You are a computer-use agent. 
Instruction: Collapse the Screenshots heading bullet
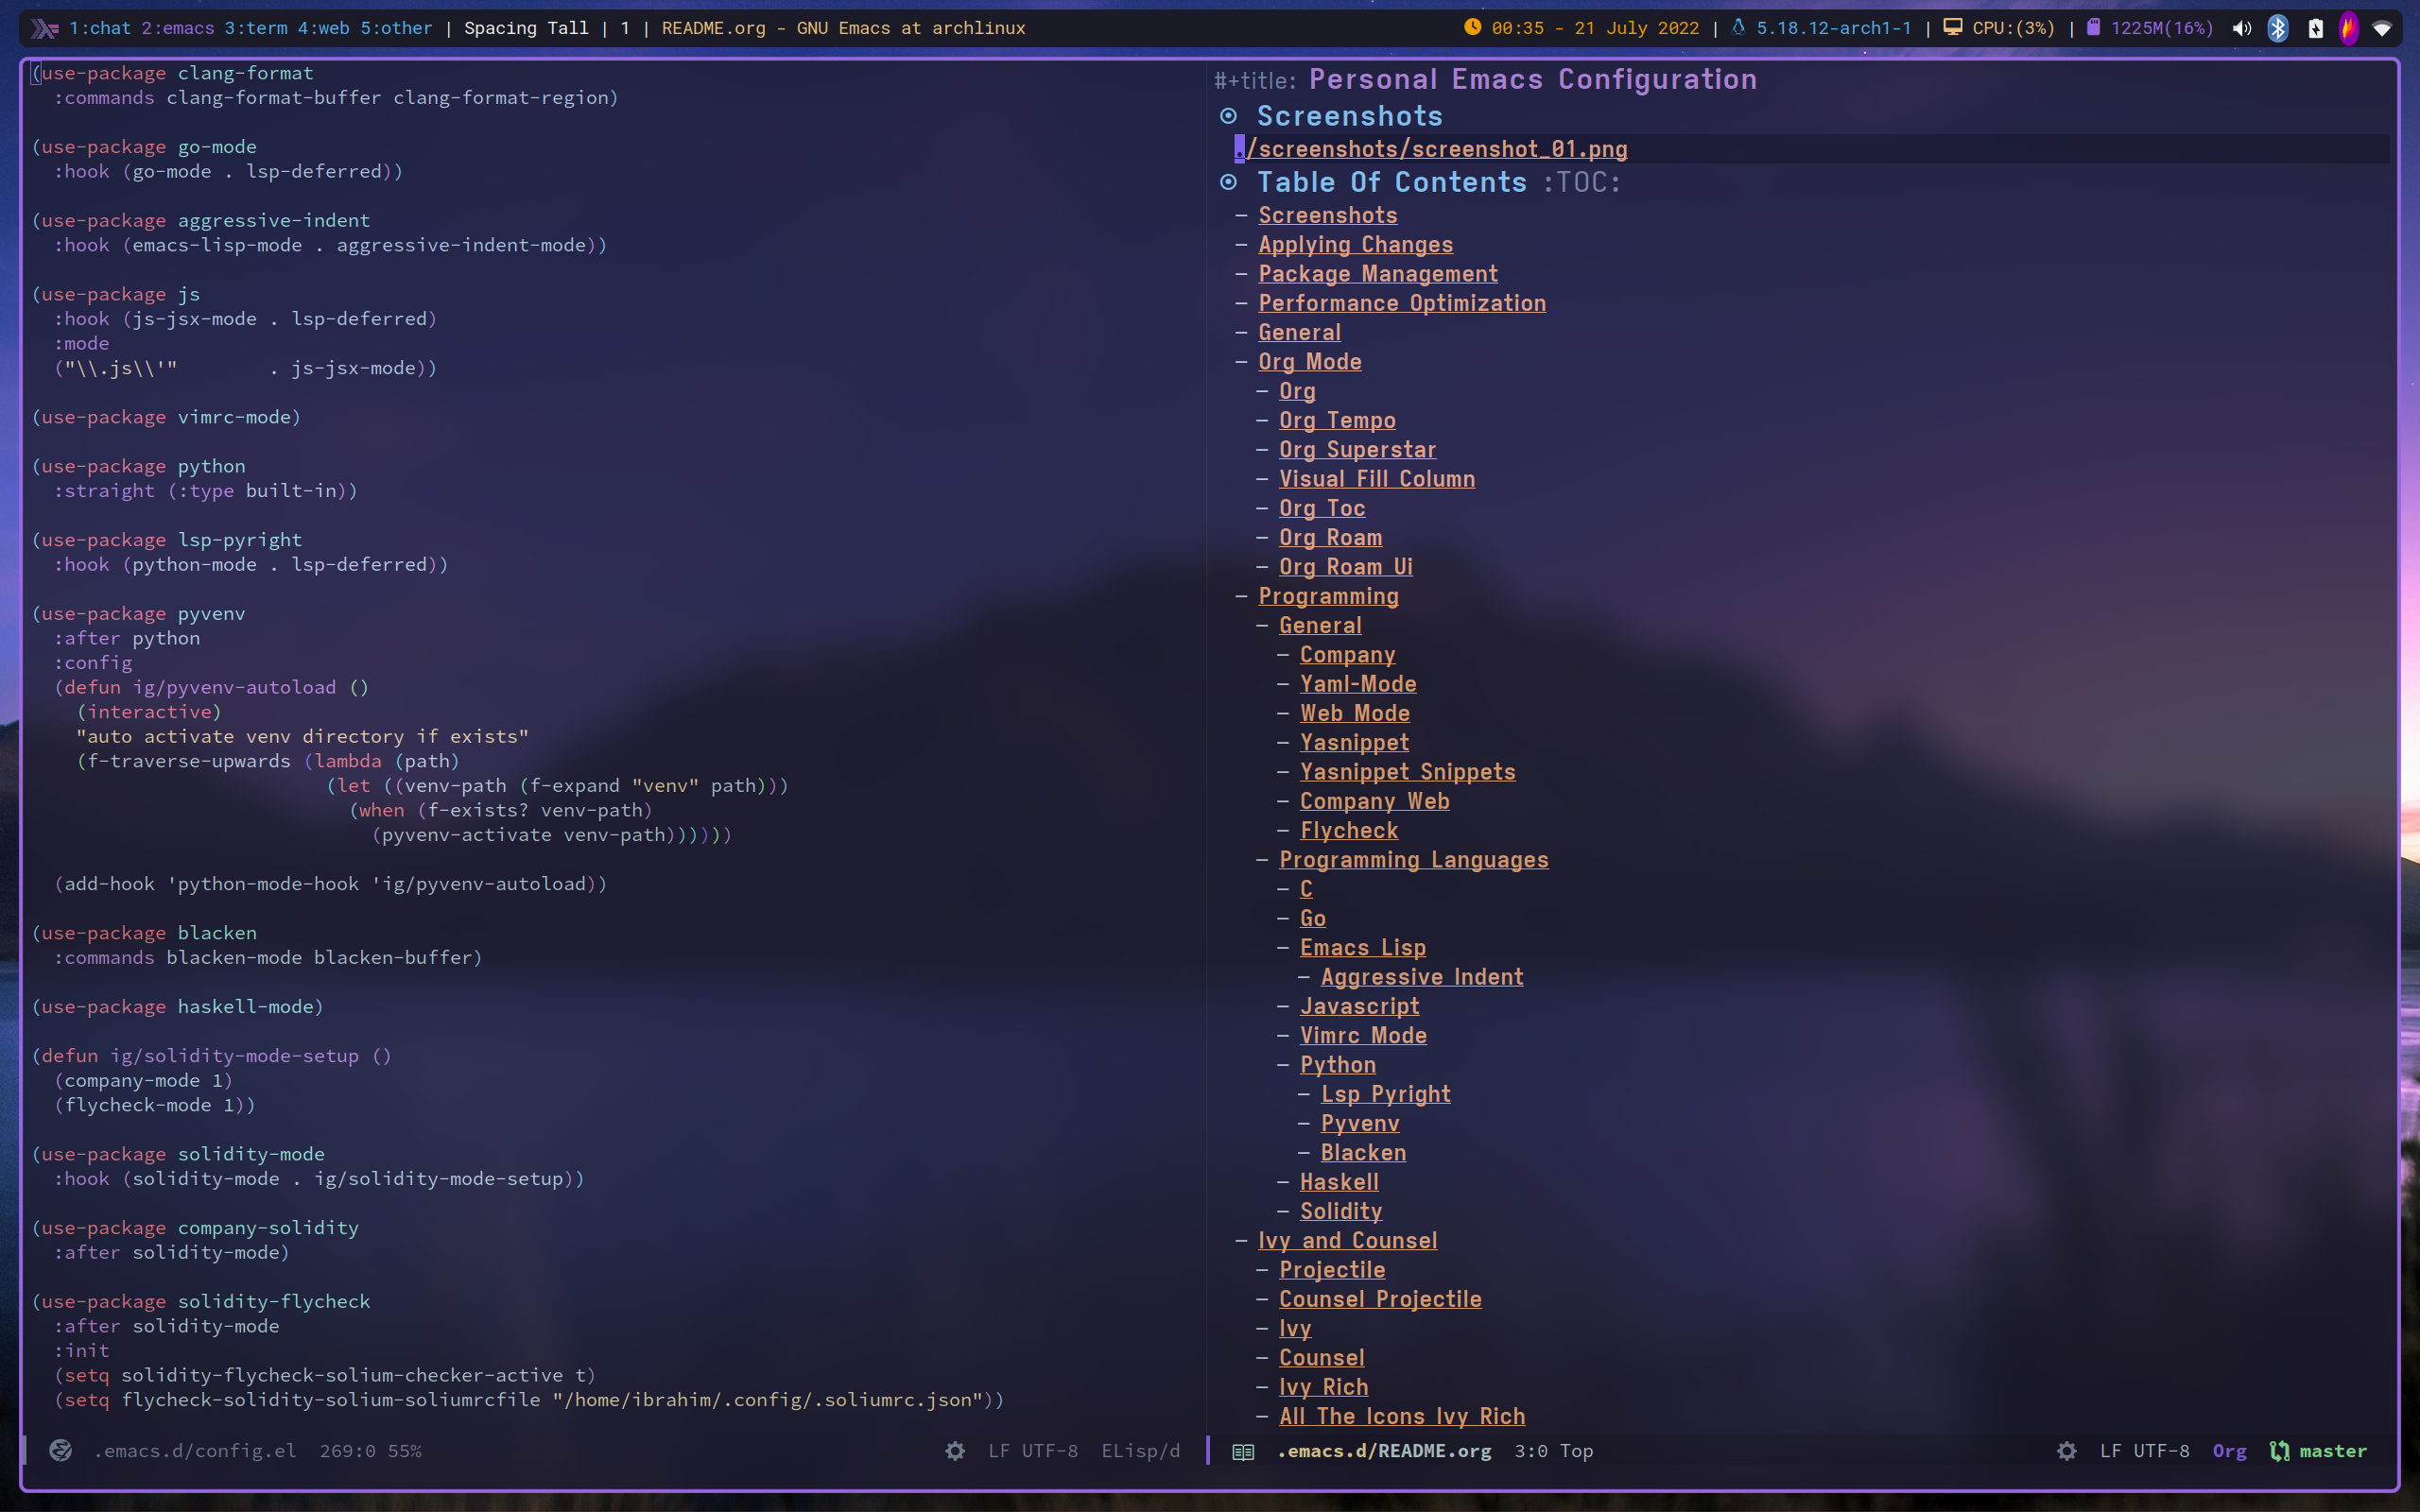(x=1229, y=116)
